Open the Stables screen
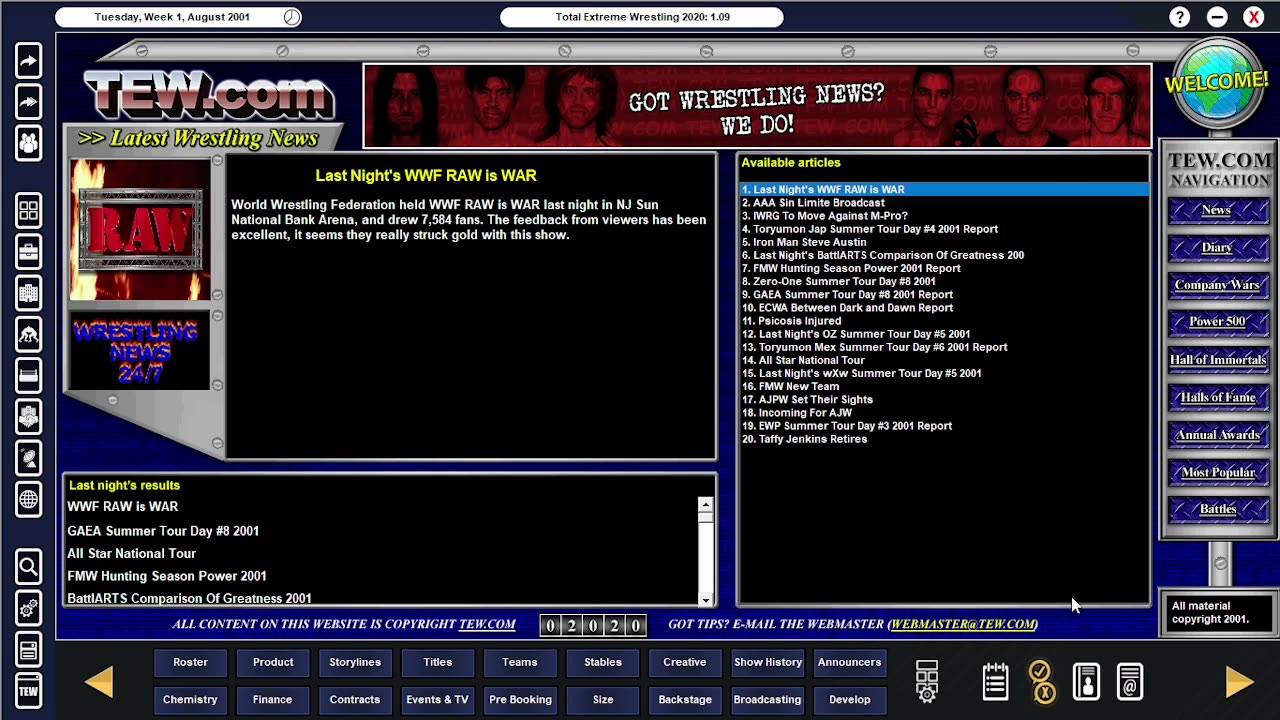The height and width of the screenshot is (720, 1280). 603,662
